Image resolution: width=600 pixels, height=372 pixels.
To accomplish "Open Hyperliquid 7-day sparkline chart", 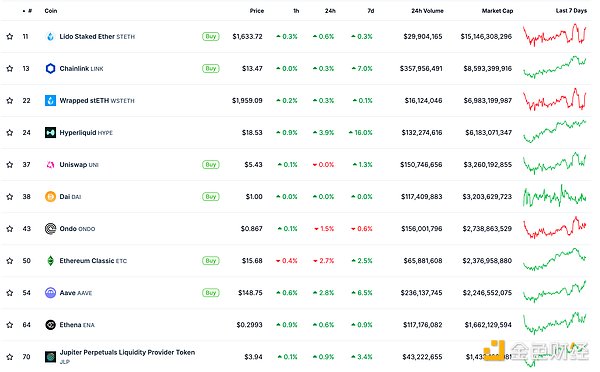I will pos(554,132).
